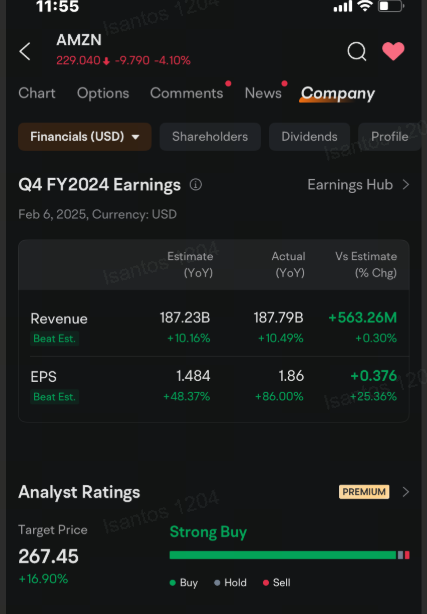Tap the +0.376 EPS difference value
Viewport: 427px width, 614px height.
374,376
